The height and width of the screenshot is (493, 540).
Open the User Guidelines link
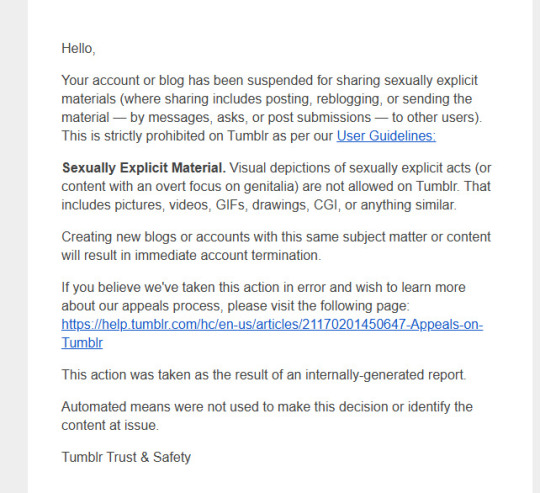(x=386, y=136)
